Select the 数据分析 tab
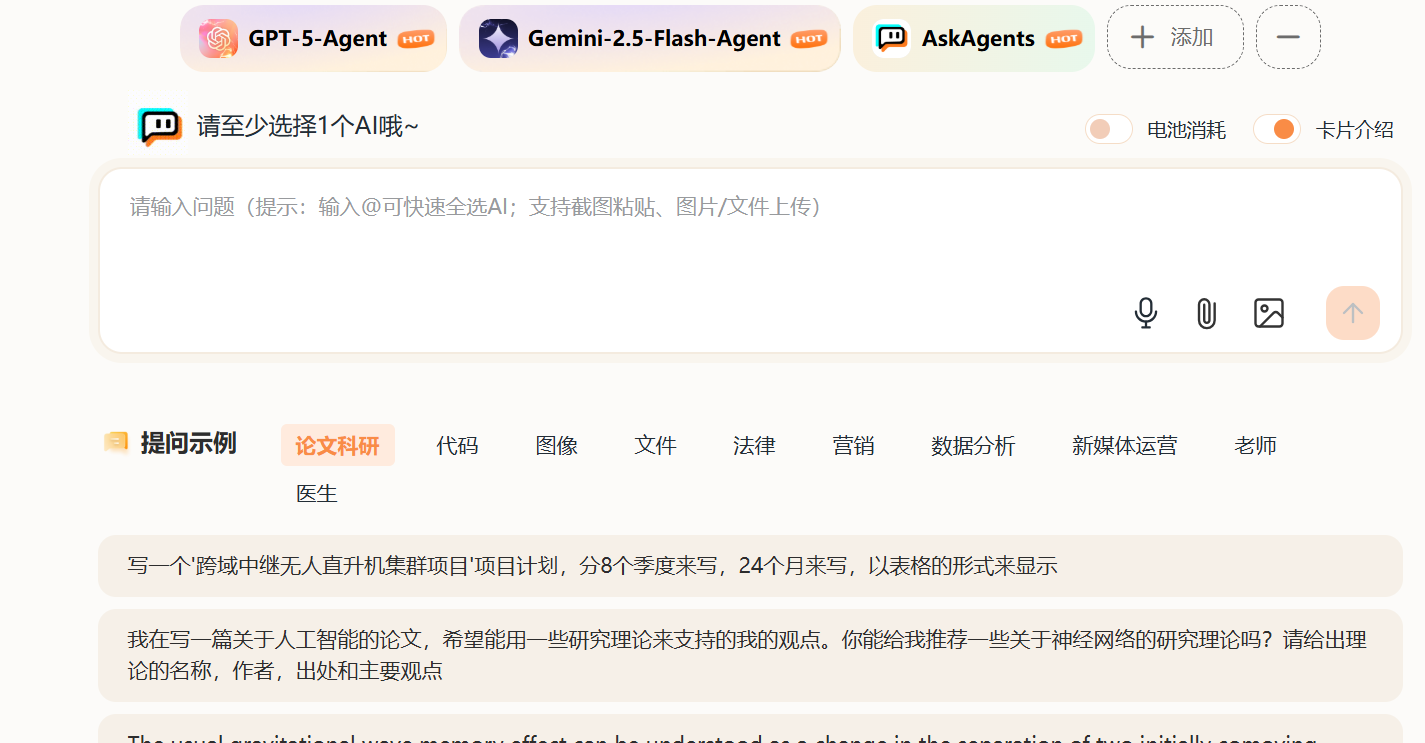This screenshot has width=1425, height=743. click(x=973, y=446)
